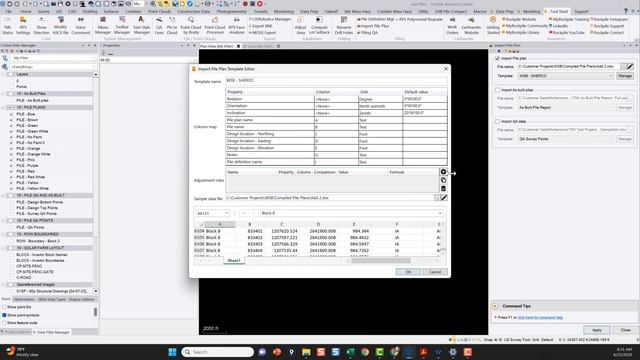The image size is (640, 360).
Task: Toggle Show point symbols checkbox
Action: [4, 315]
